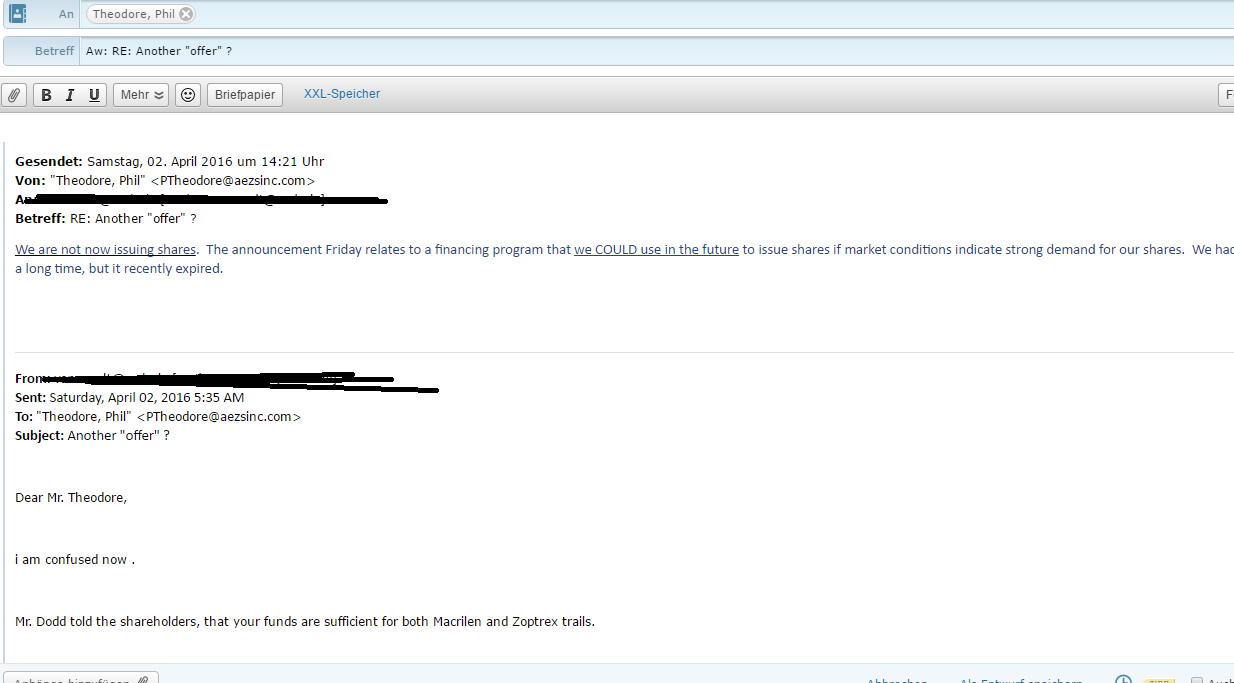The image size is (1234, 683).
Task: Place cursor in the quoted 'To: Theodore, Phil' line
Action: point(158,416)
